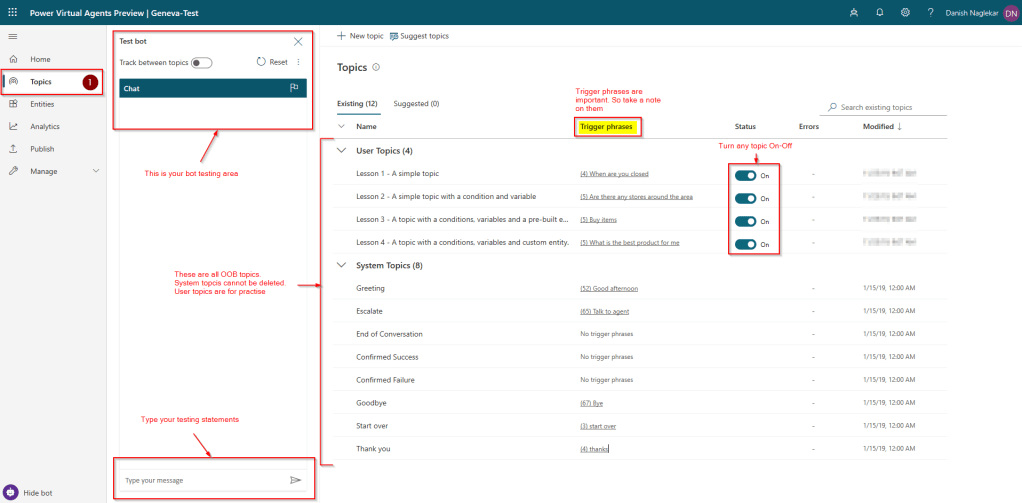Click the notifications bell icon
Screen dimensions: 1022x503
pos(879,12)
